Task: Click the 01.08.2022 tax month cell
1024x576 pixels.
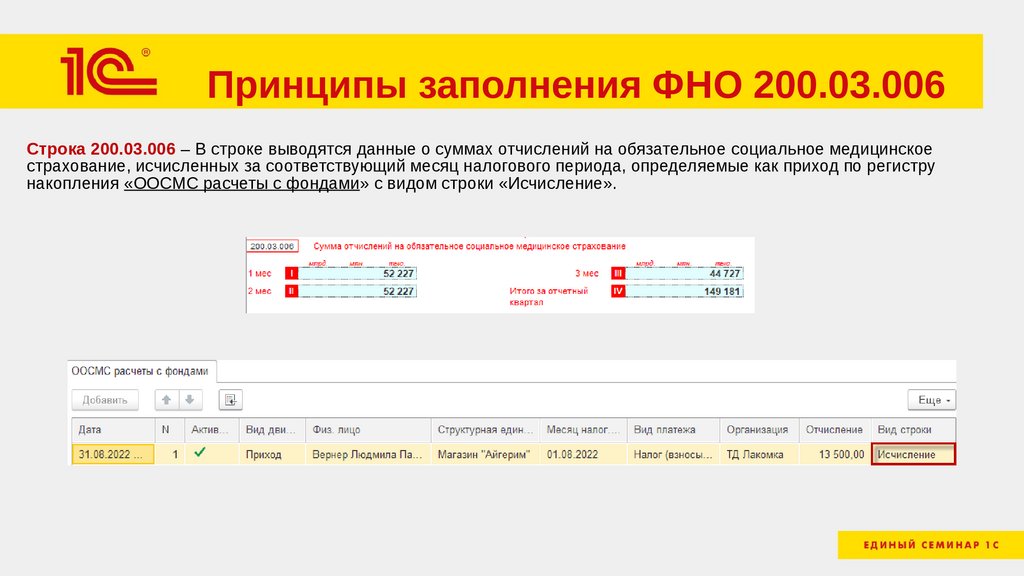Action: coord(583,454)
